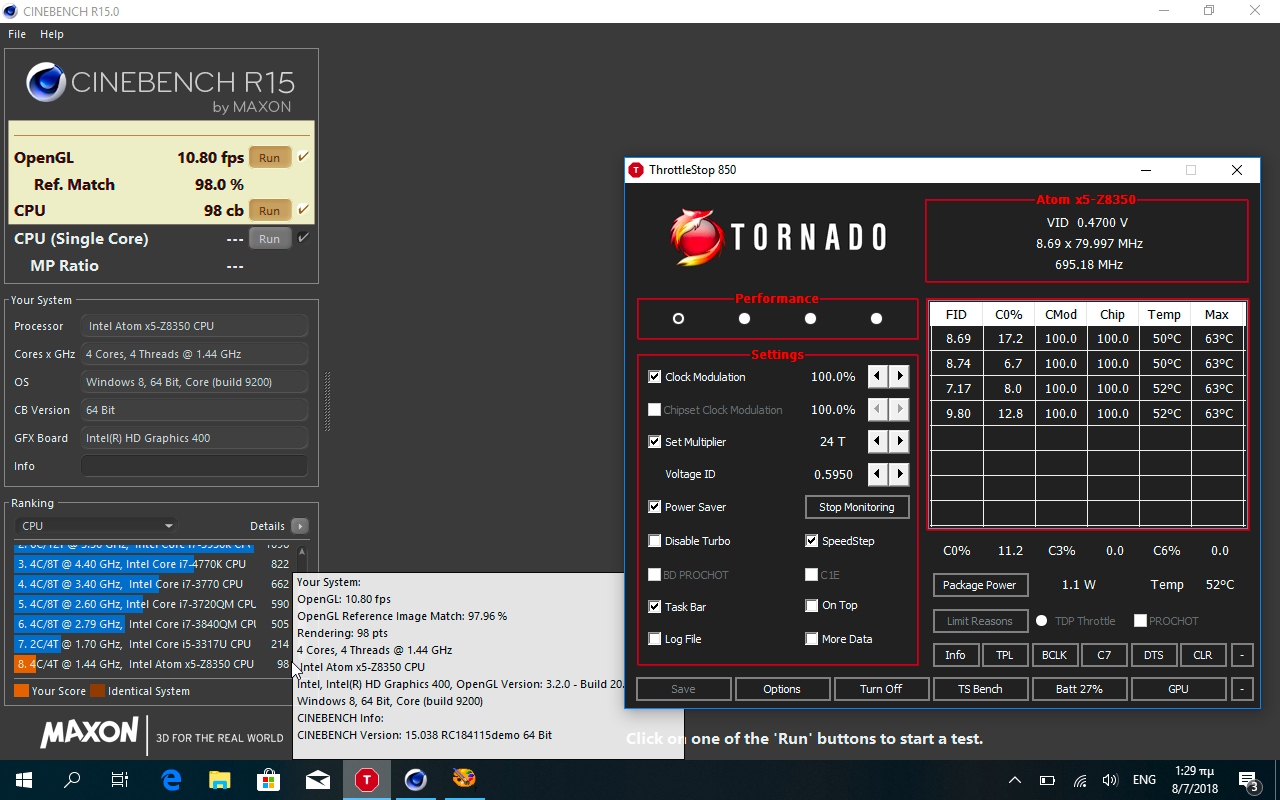This screenshot has height=800, width=1280.
Task: Decrease Set Multiplier with left arrow
Action: point(877,442)
